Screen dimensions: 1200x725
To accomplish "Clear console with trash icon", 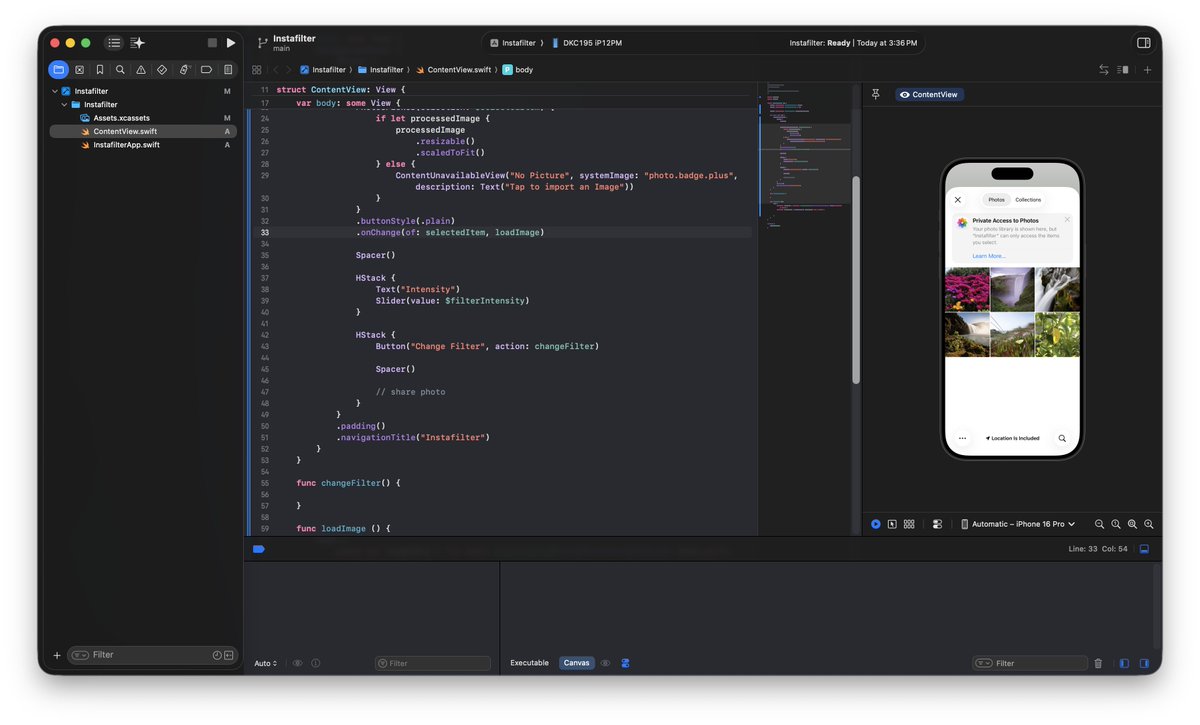I will pyautogui.click(x=1098, y=663).
